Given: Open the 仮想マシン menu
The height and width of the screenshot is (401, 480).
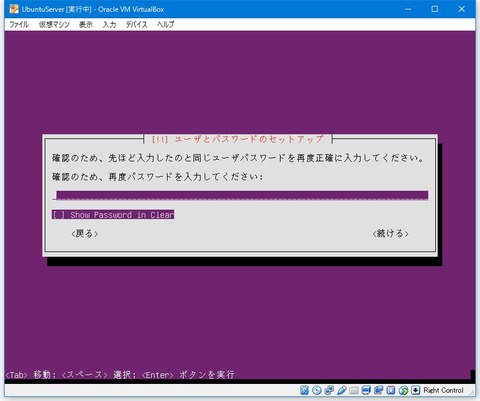Looking at the screenshot, I should pyautogui.click(x=54, y=24).
